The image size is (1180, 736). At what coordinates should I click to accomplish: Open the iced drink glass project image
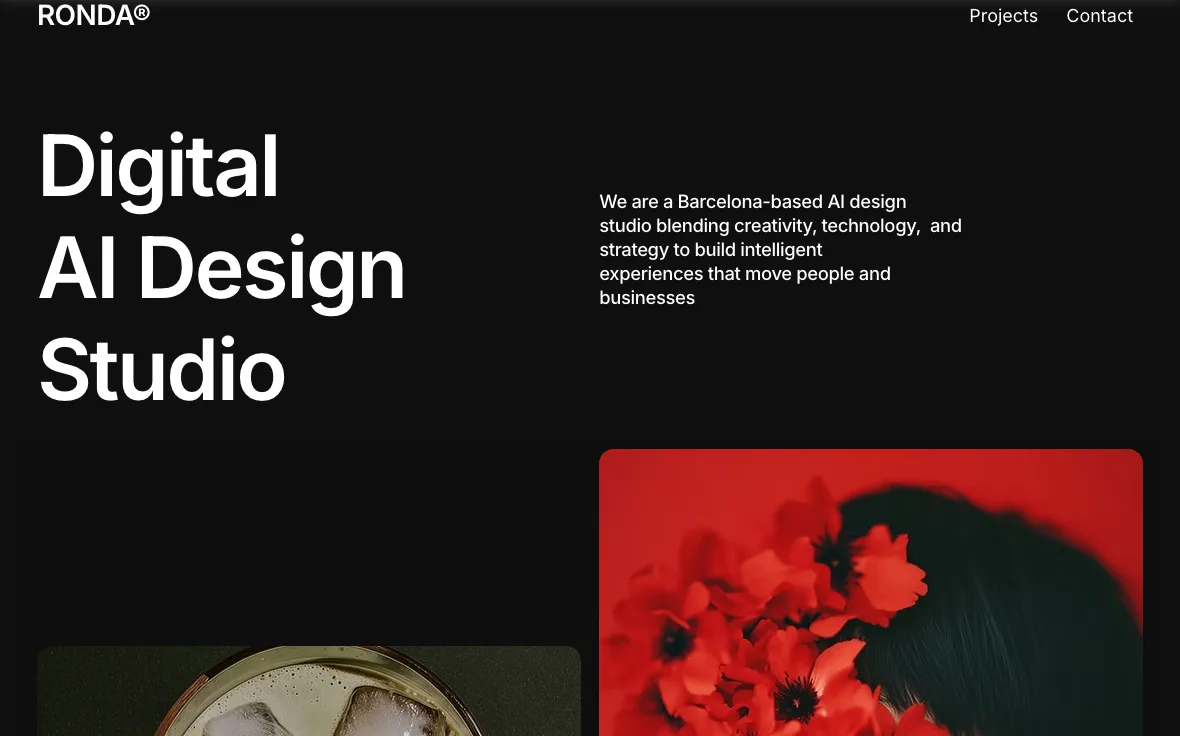pyautogui.click(x=309, y=691)
